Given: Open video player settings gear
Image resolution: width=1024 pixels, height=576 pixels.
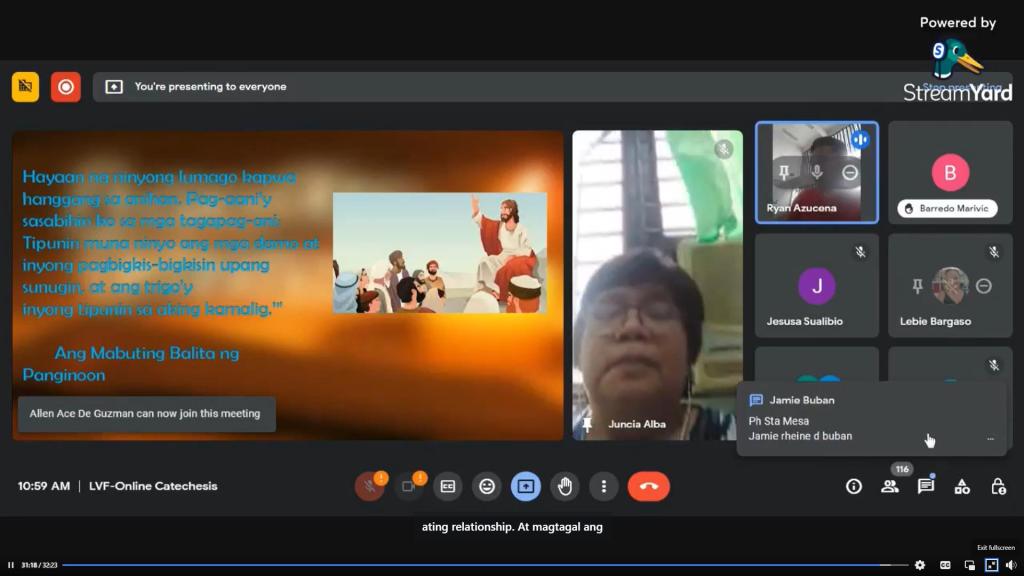Looking at the screenshot, I should coord(920,565).
